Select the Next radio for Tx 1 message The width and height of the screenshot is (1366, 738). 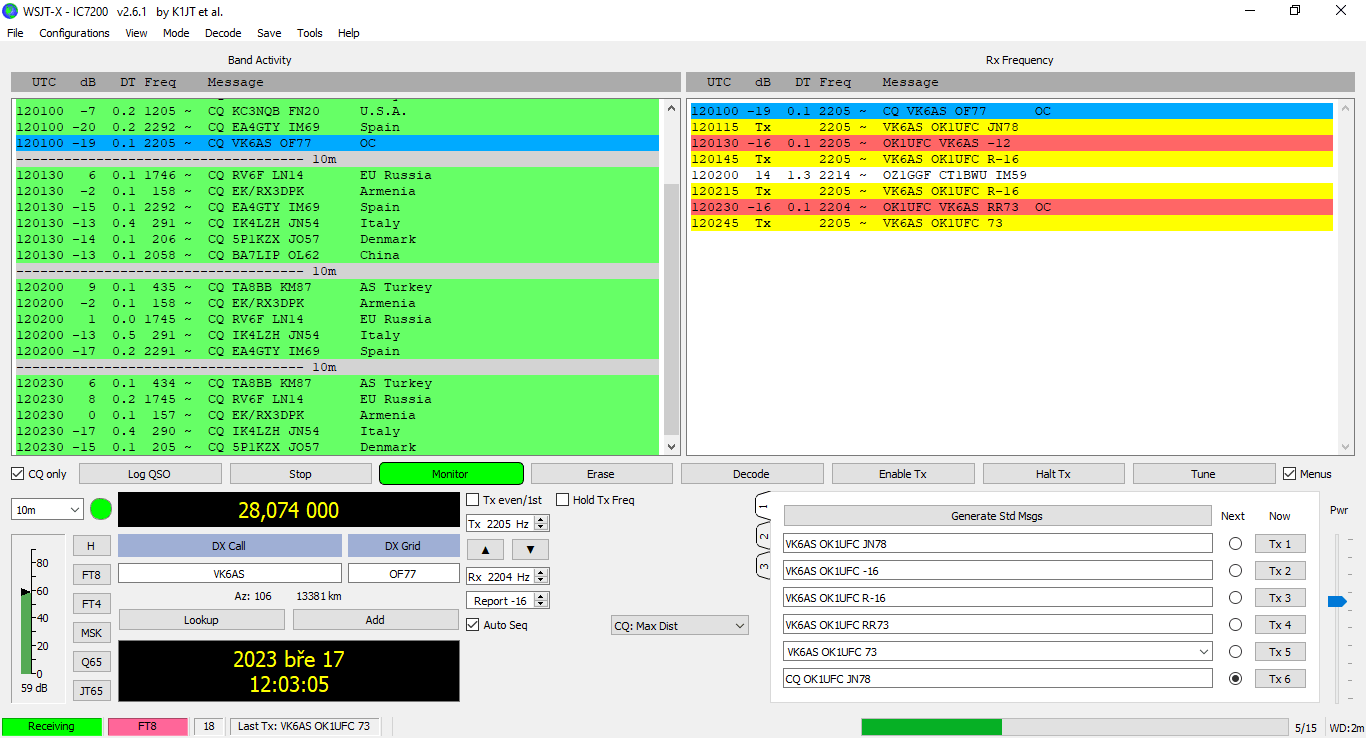tap(1235, 544)
